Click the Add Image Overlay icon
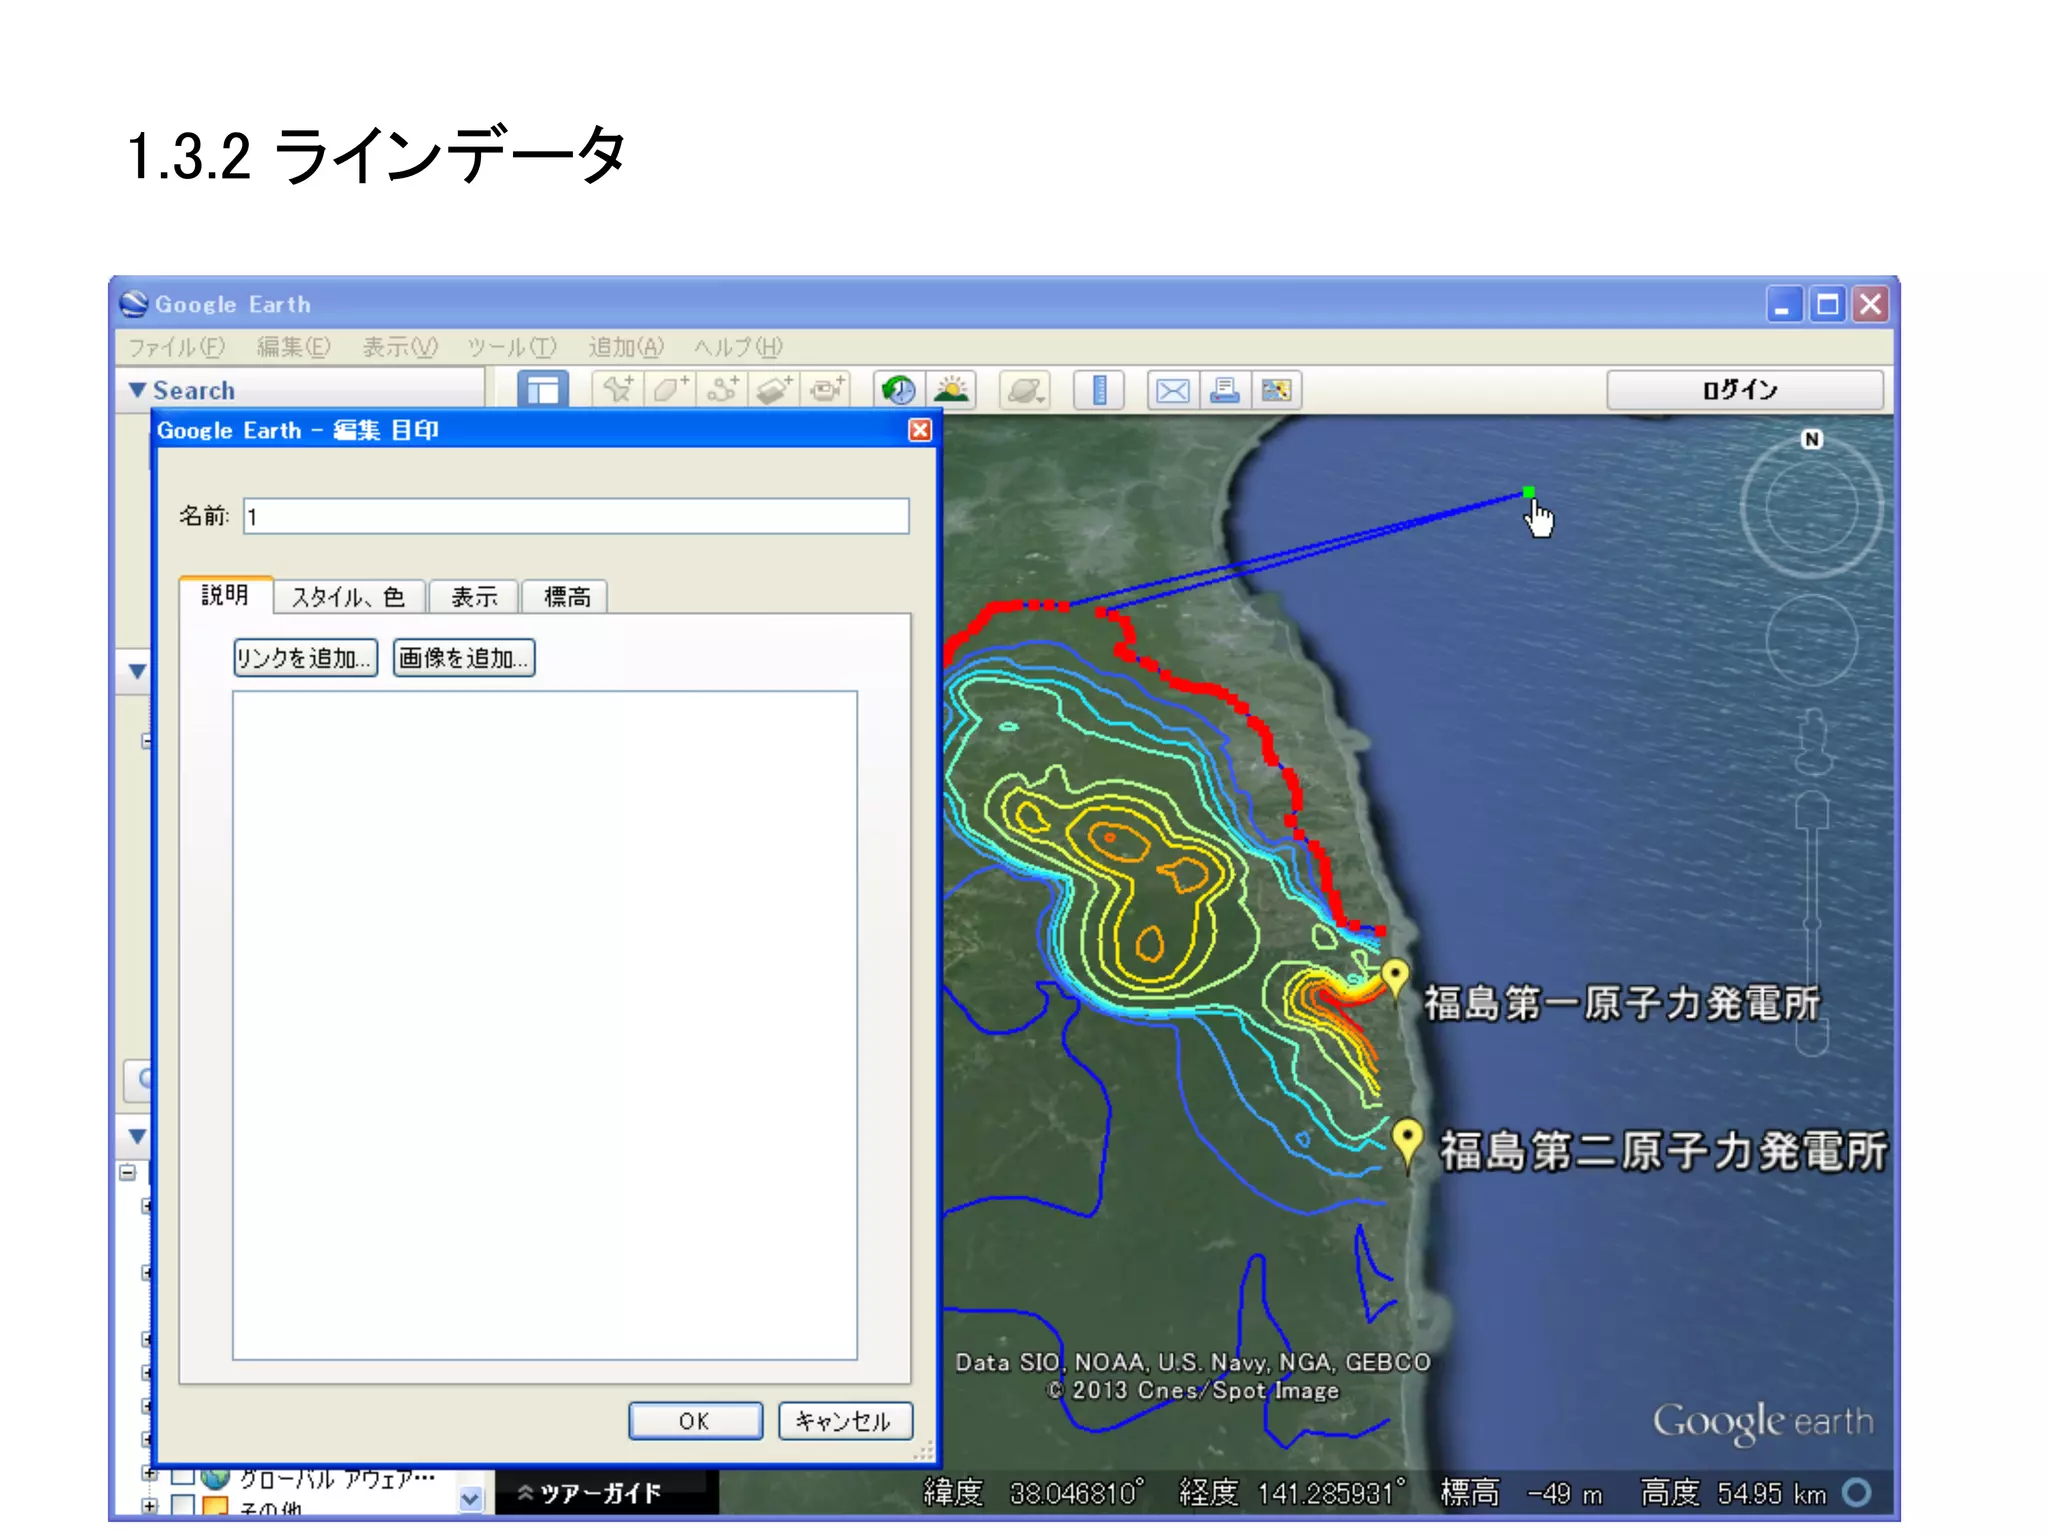The image size is (2048, 1536). pyautogui.click(x=774, y=390)
